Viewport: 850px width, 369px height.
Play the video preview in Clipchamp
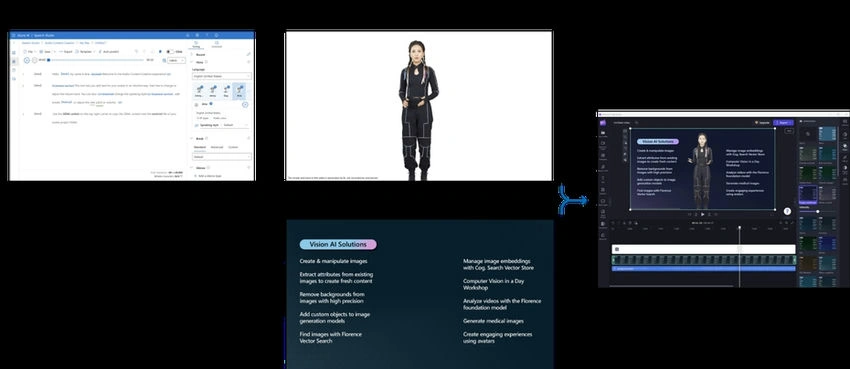click(703, 215)
